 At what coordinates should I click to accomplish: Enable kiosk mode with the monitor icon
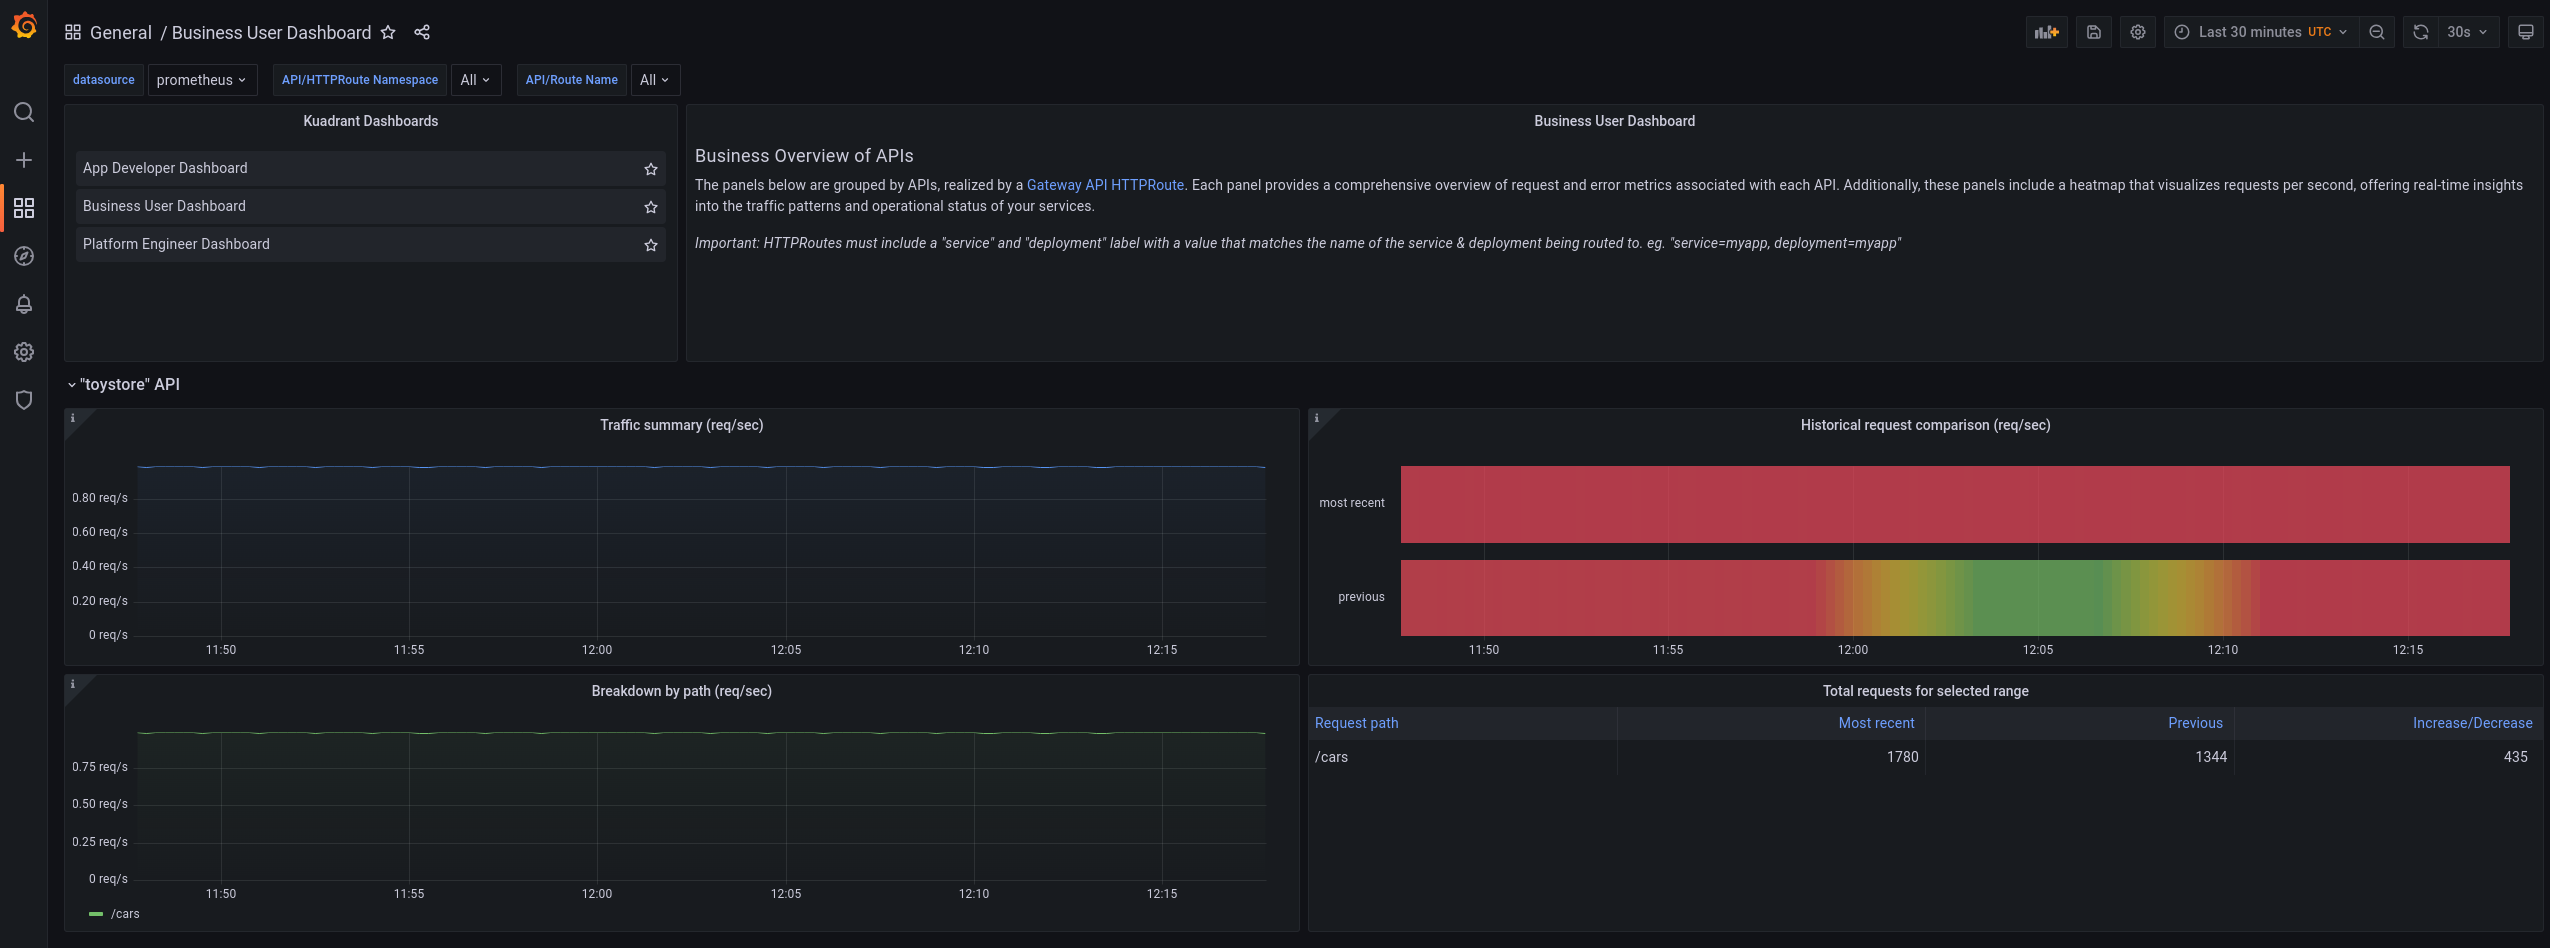[2527, 32]
